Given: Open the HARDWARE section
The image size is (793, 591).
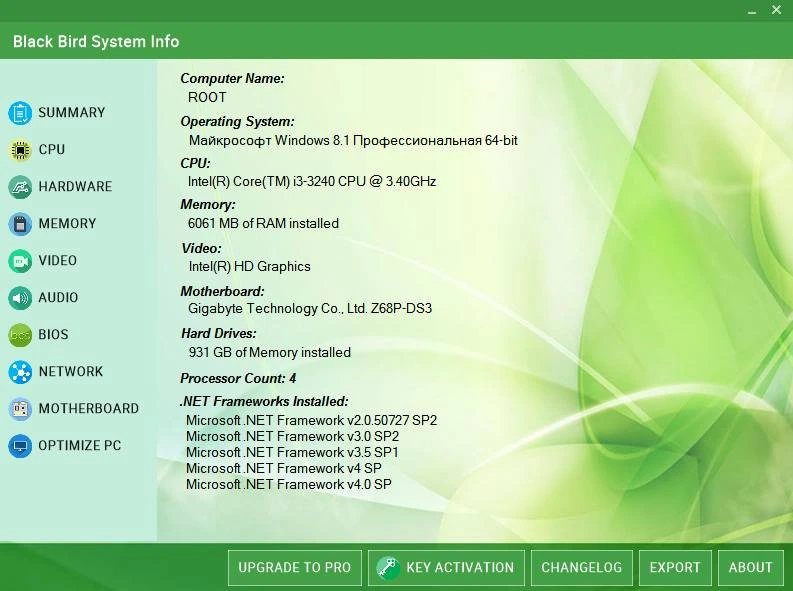Looking at the screenshot, I should 75,187.
